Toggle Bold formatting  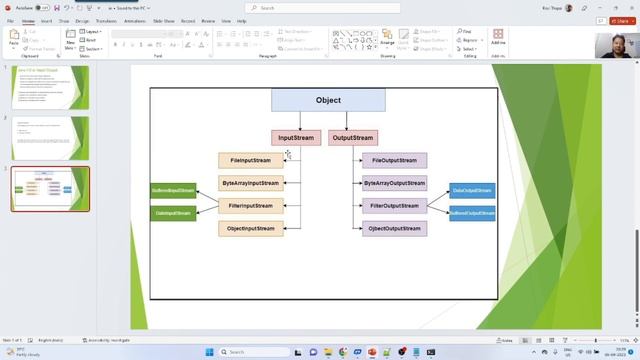tap(116, 44)
